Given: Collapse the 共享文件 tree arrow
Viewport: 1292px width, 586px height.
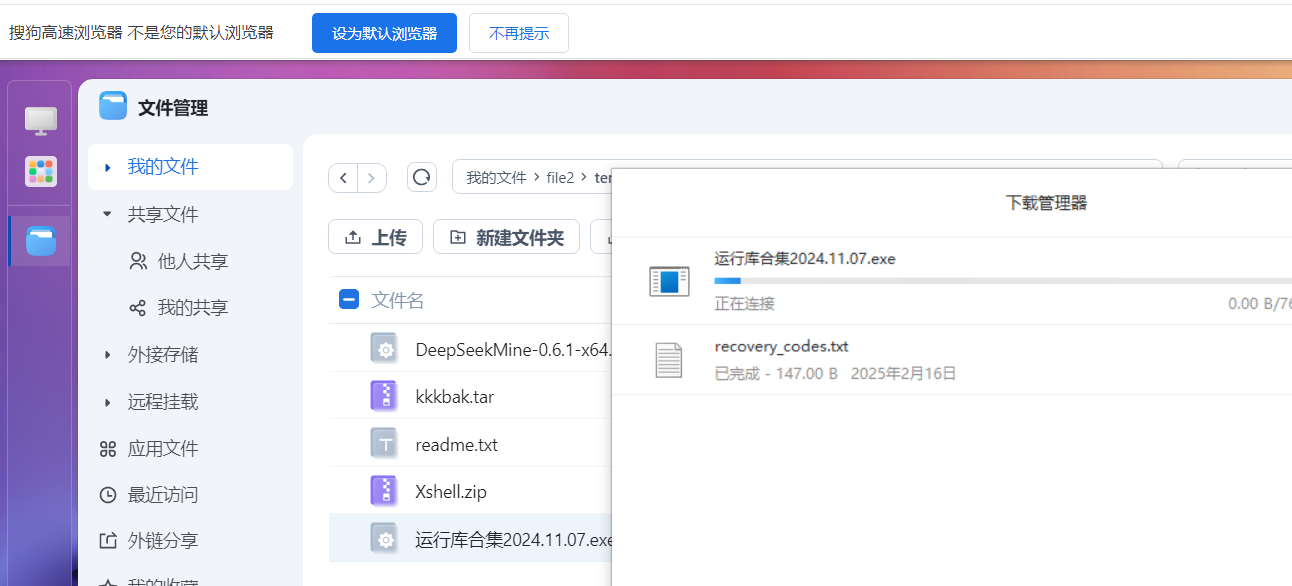Looking at the screenshot, I should [108, 214].
